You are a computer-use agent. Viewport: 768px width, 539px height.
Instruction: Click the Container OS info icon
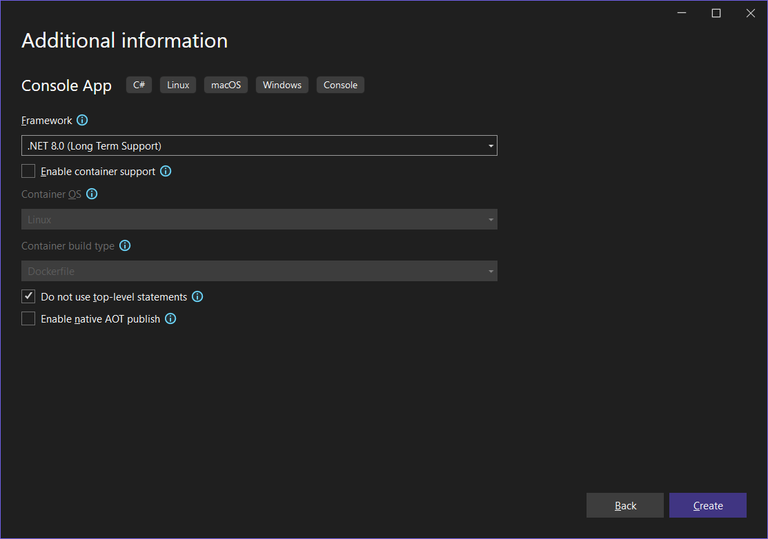(92, 194)
